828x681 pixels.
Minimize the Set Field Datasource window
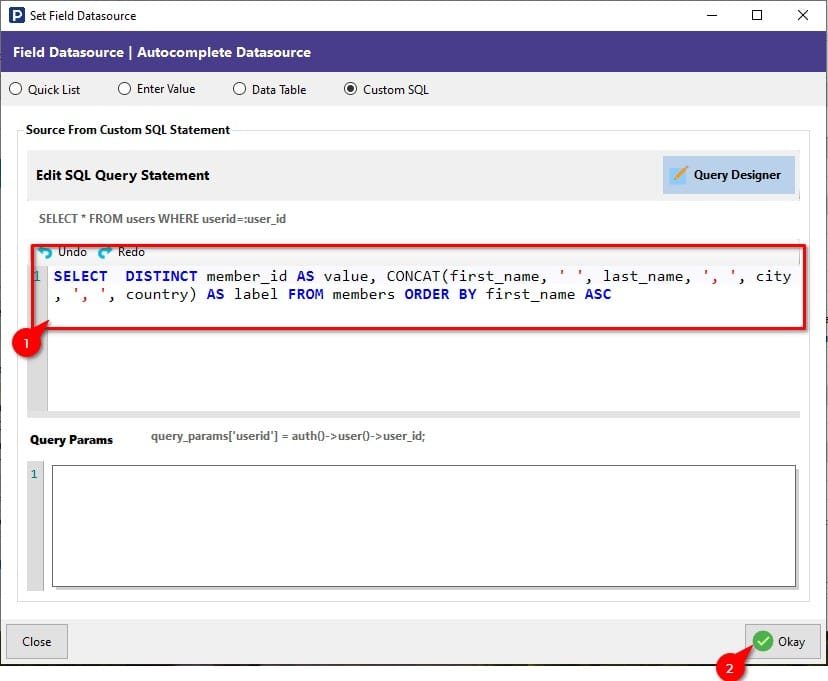[712, 15]
